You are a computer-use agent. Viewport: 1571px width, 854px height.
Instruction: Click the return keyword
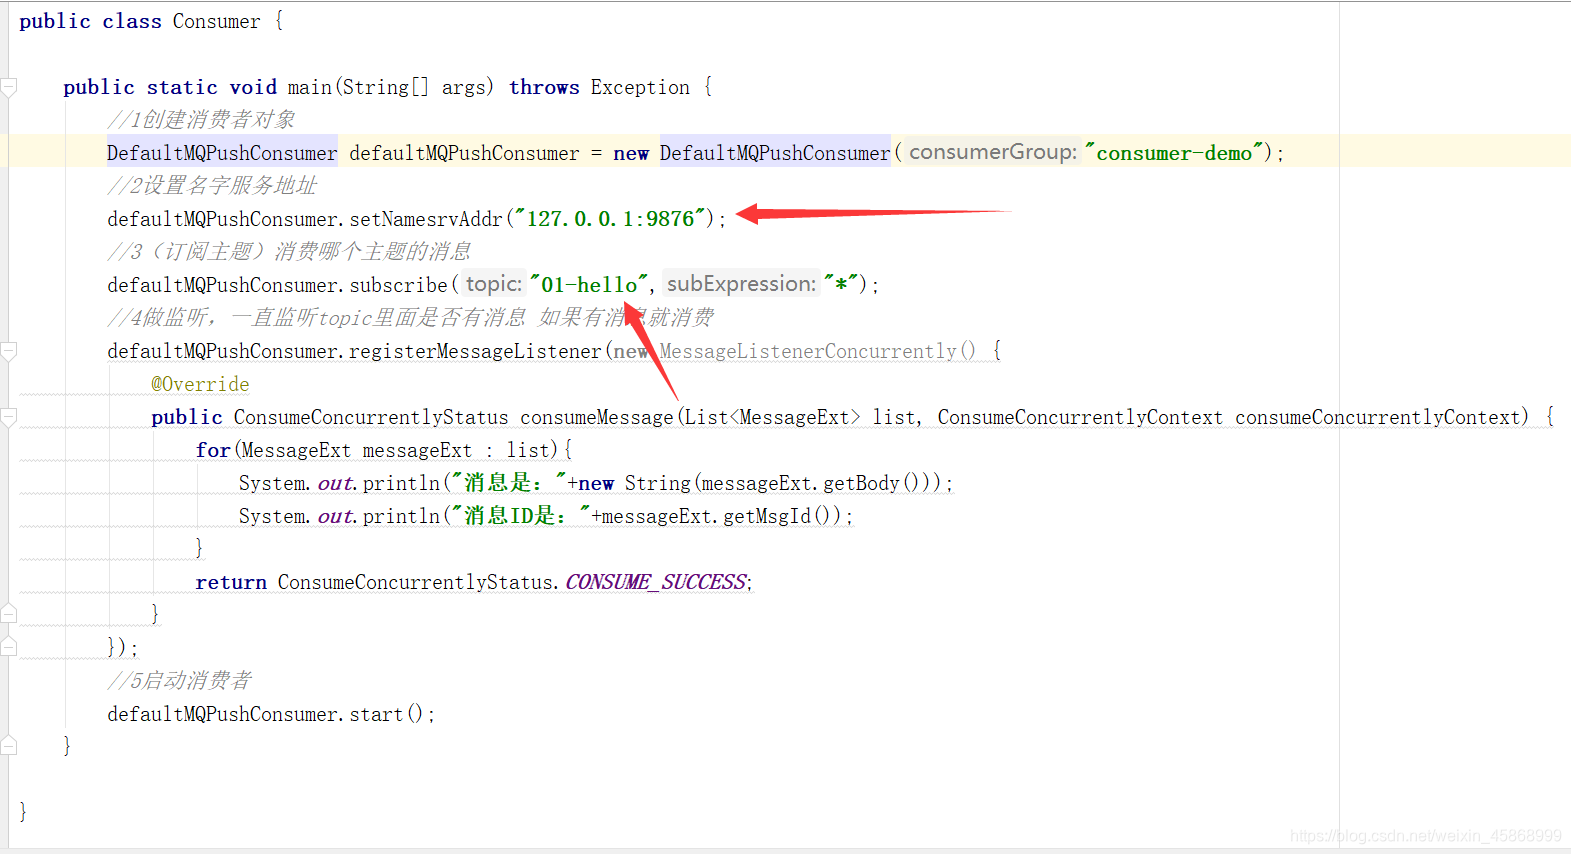[x=231, y=582]
